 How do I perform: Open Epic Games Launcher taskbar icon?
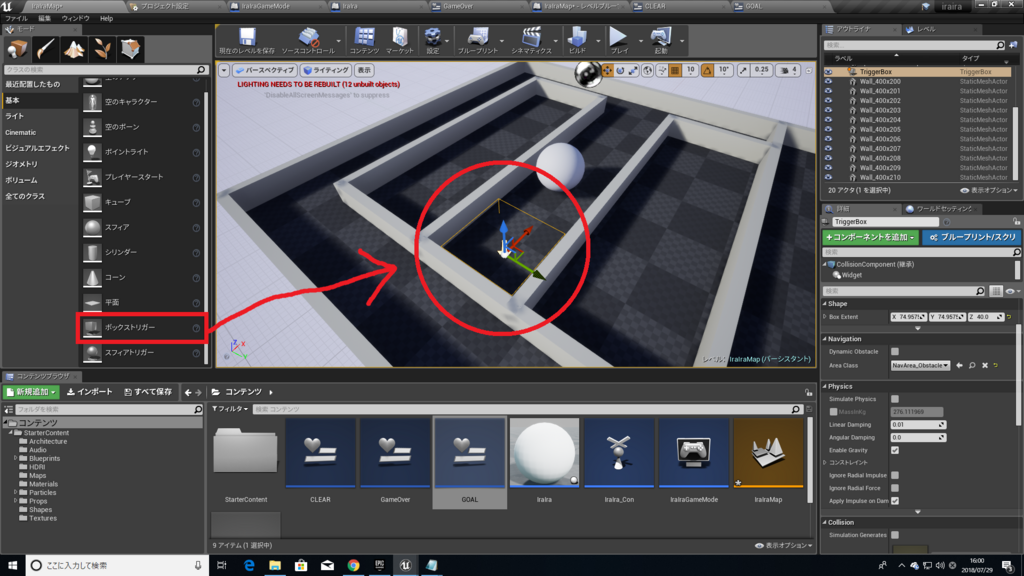pos(379,565)
